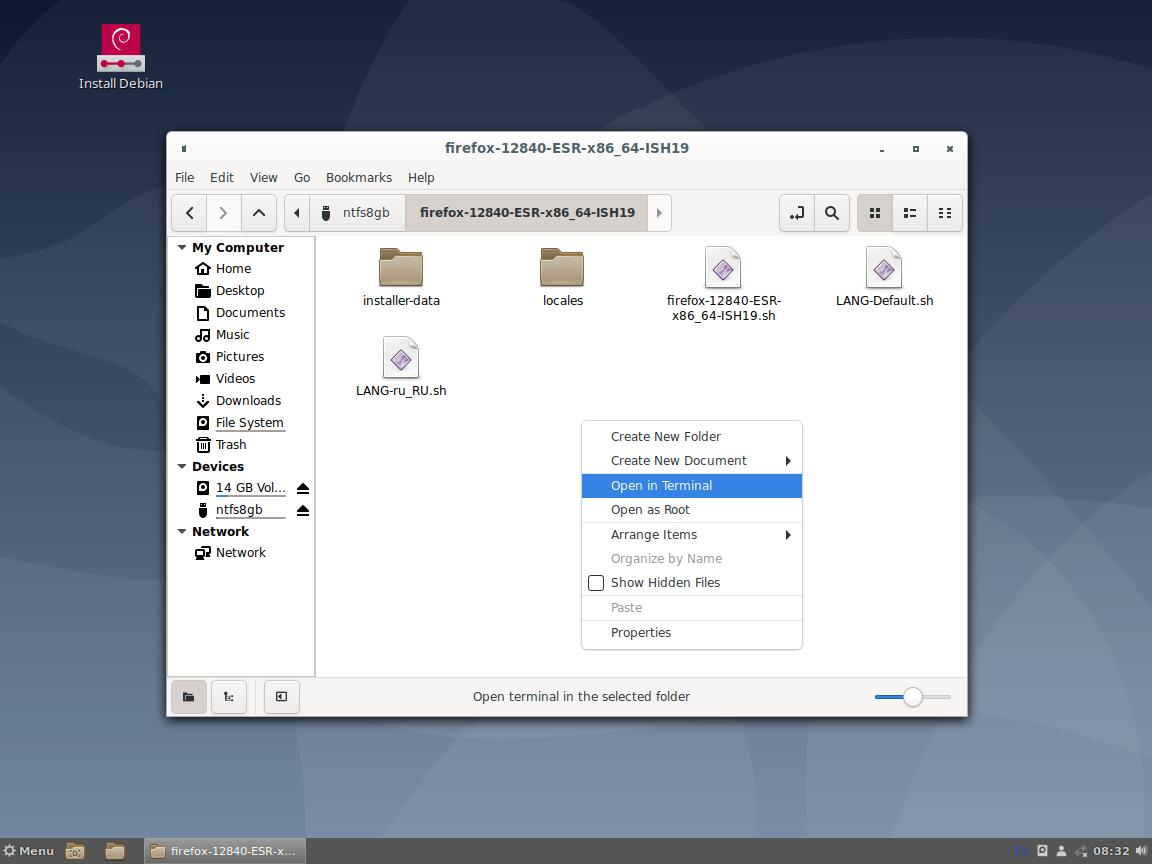Screen dimensions: 1152x864
Task: Click the clock showing 08:32
Action: click(1111, 851)
